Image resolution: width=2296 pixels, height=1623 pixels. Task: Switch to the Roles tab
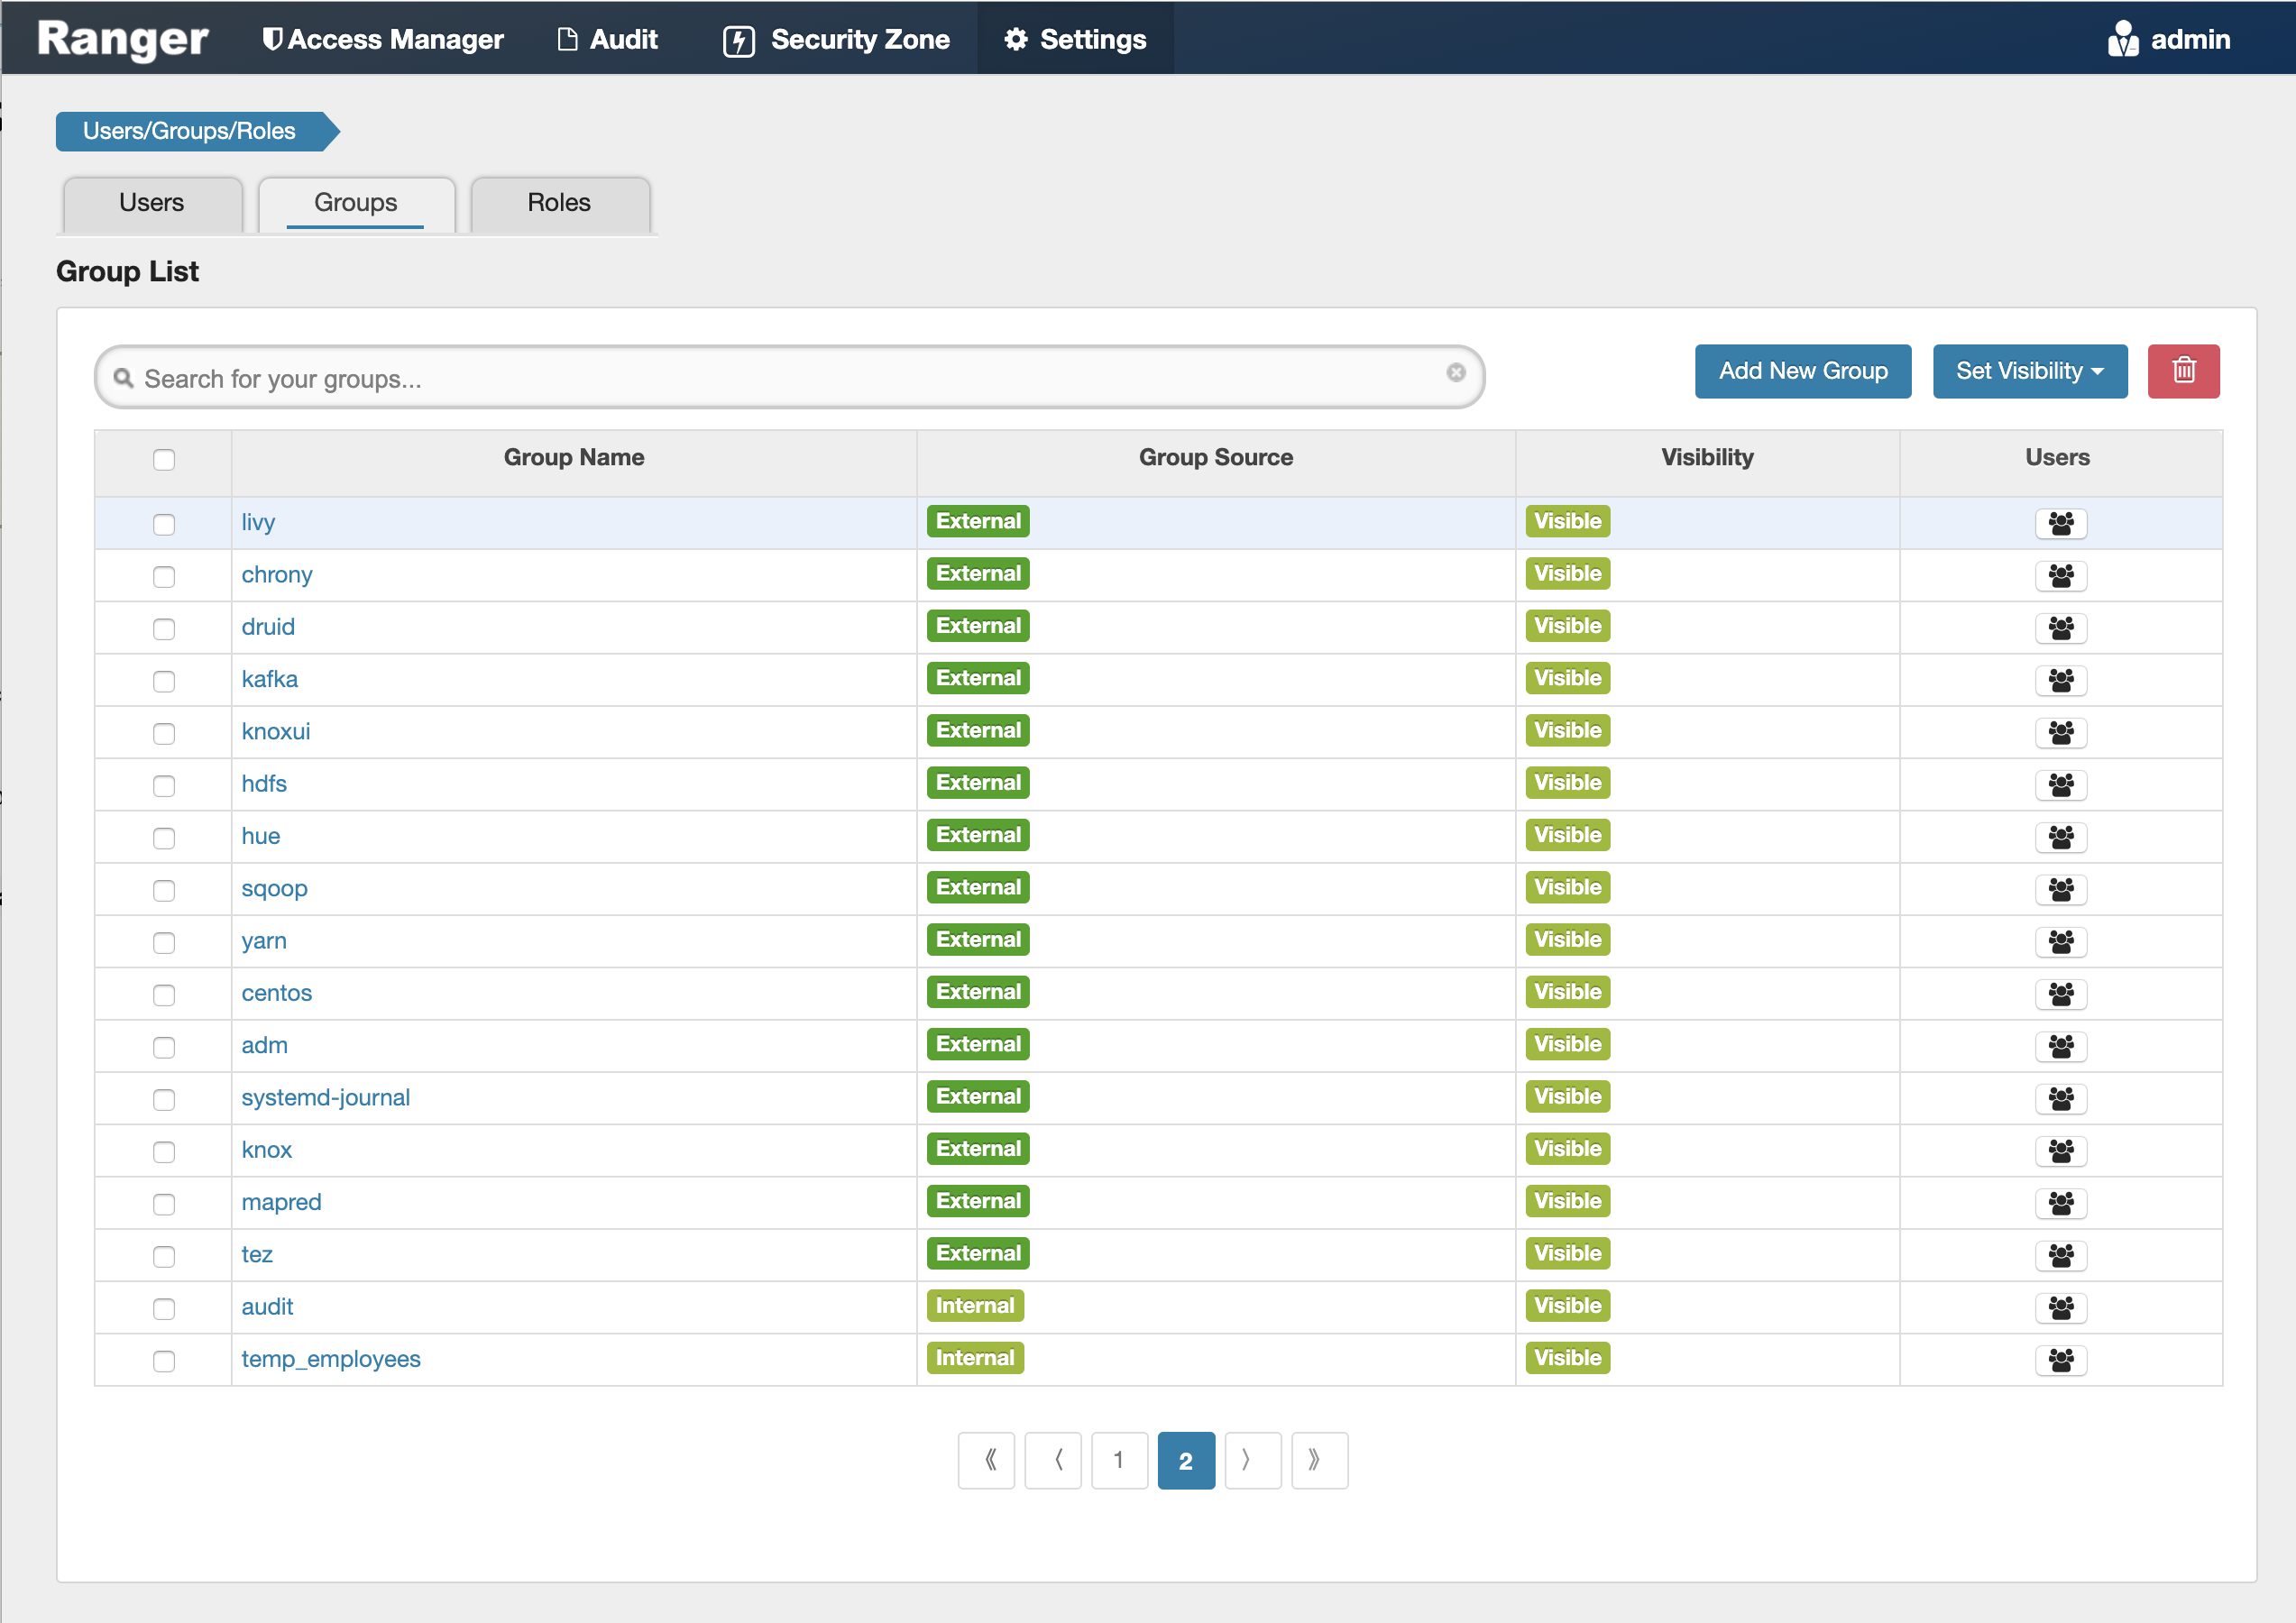[559, 203]
